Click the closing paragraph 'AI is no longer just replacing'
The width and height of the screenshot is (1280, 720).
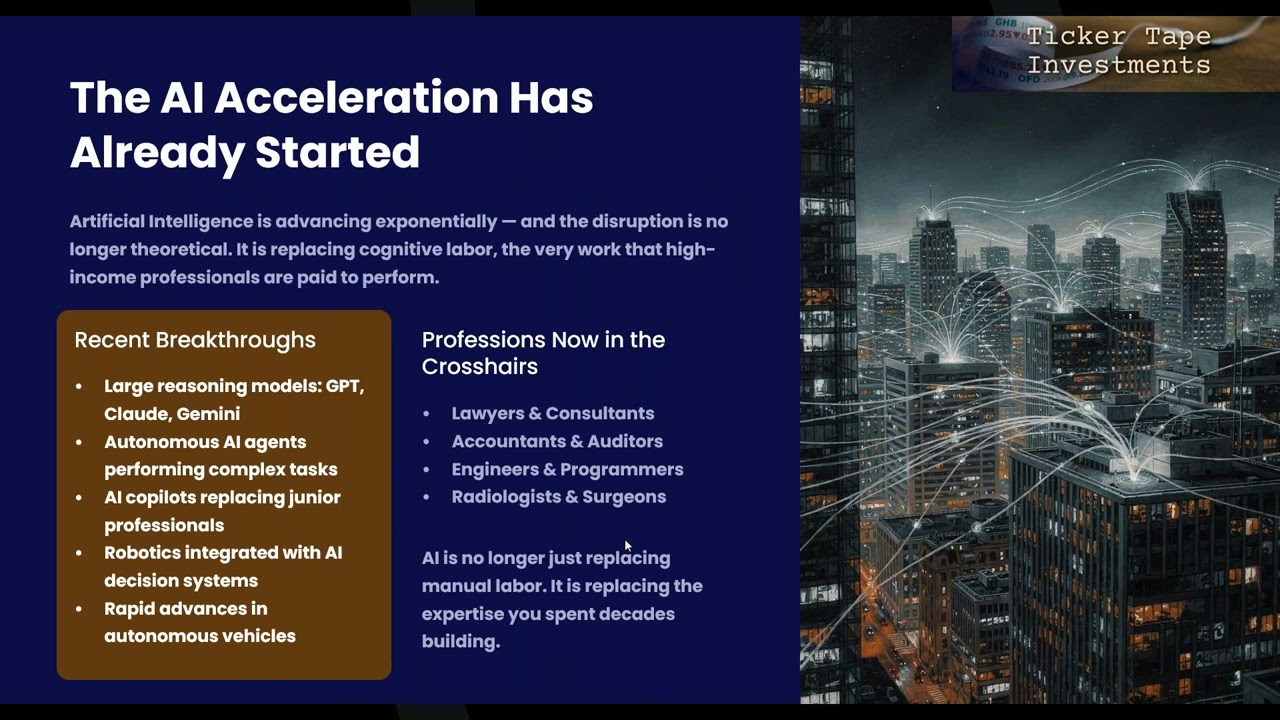[562, 600]
